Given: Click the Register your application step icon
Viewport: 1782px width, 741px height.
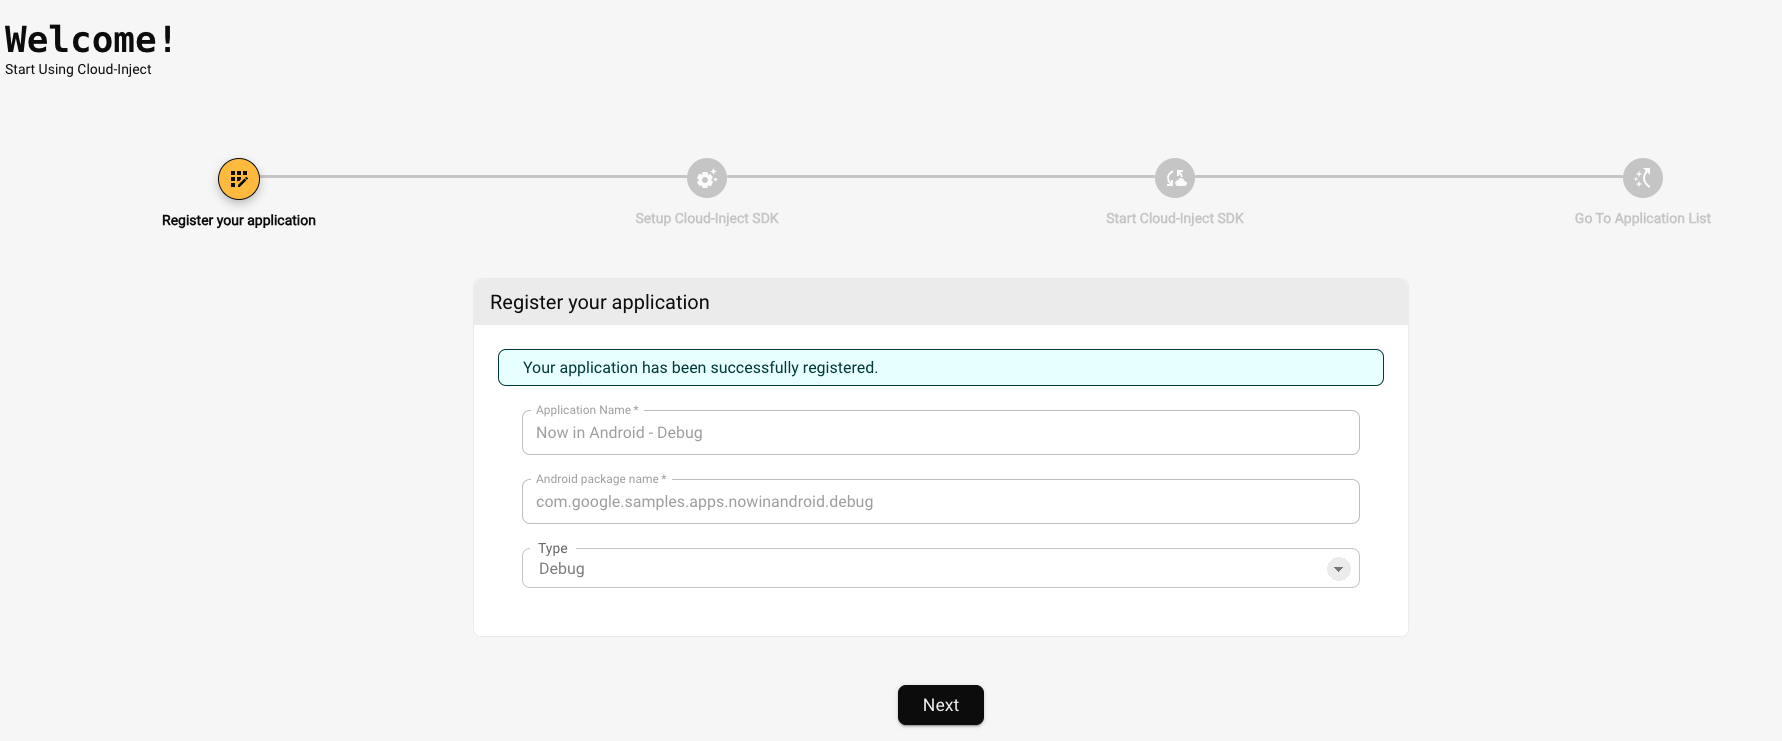Looking at the screenshot, I should click(x=239, y=179).
